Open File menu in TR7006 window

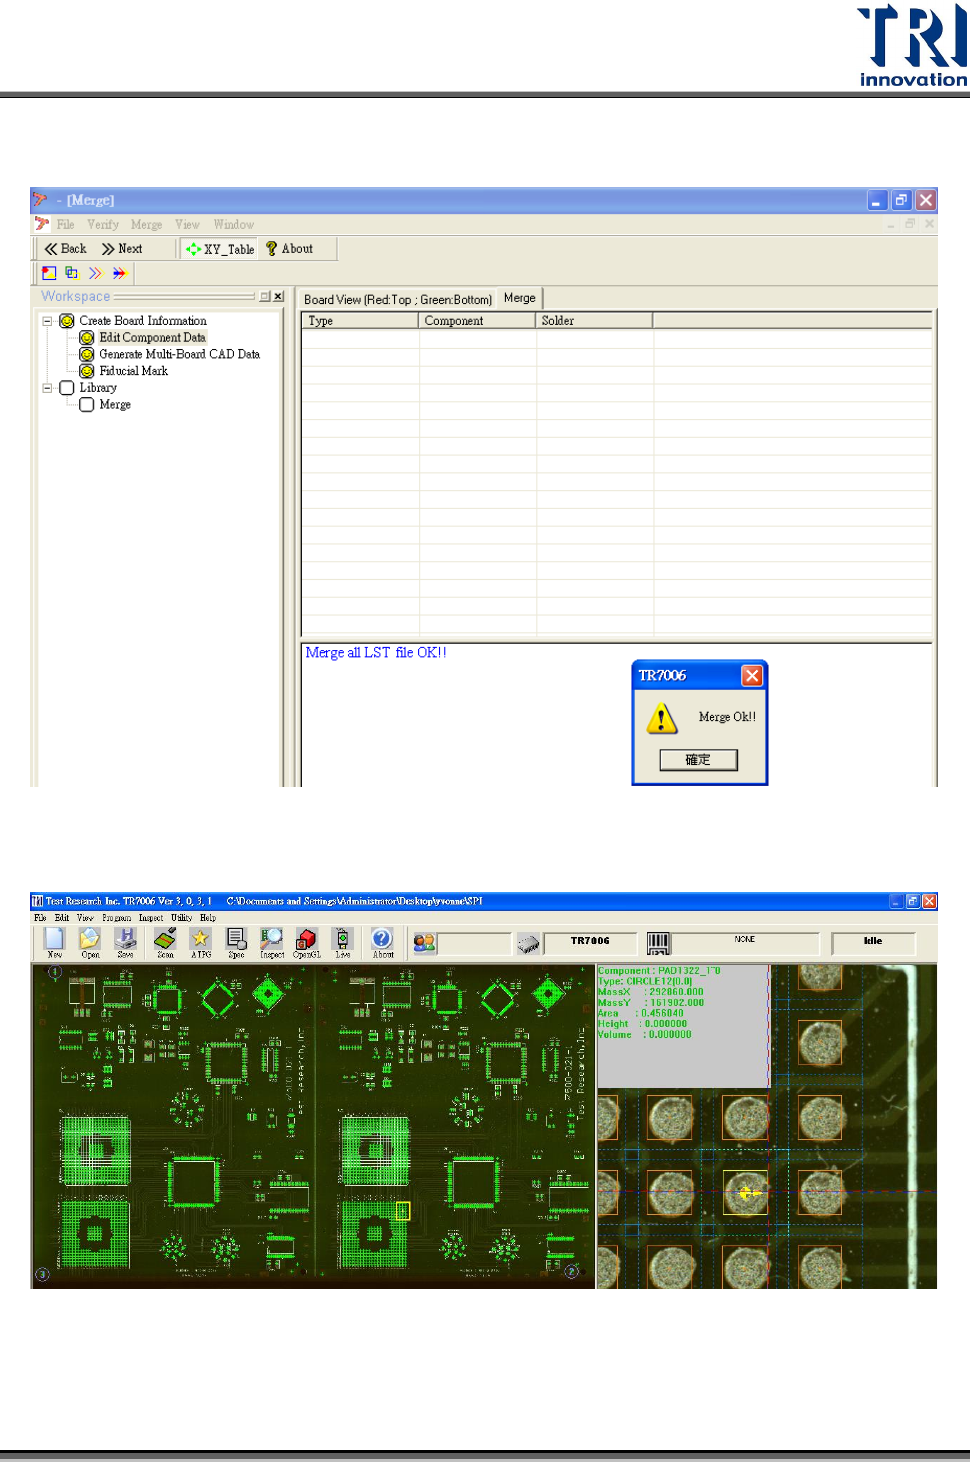[x=40, y=917]
